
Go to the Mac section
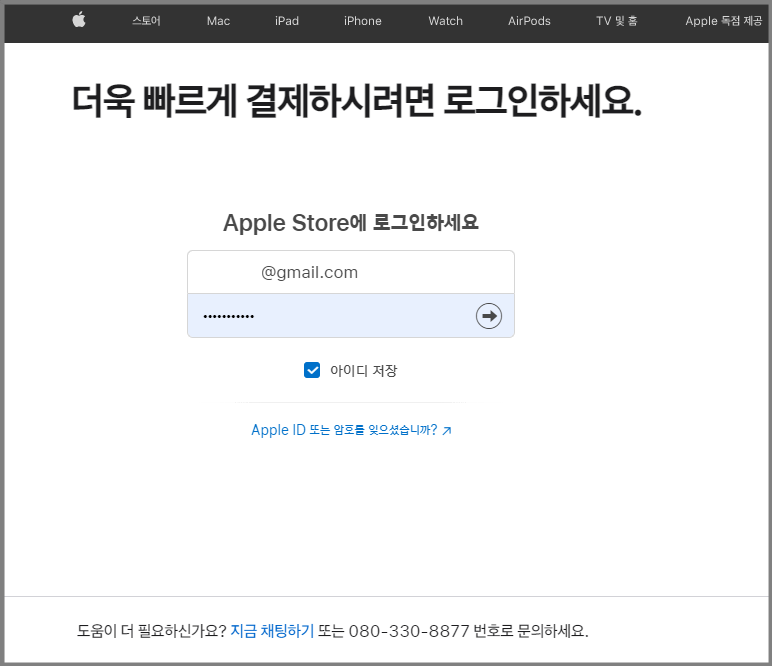(218, 21)
